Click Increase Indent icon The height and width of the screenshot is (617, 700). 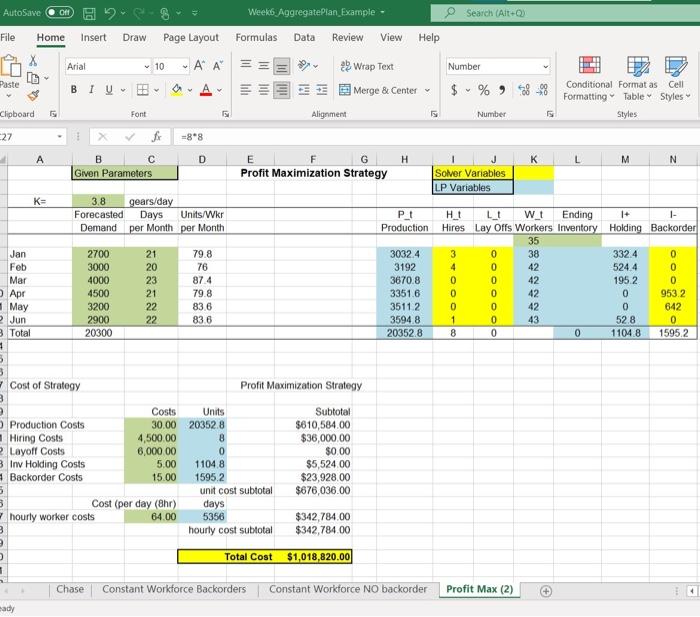point(322,90)
